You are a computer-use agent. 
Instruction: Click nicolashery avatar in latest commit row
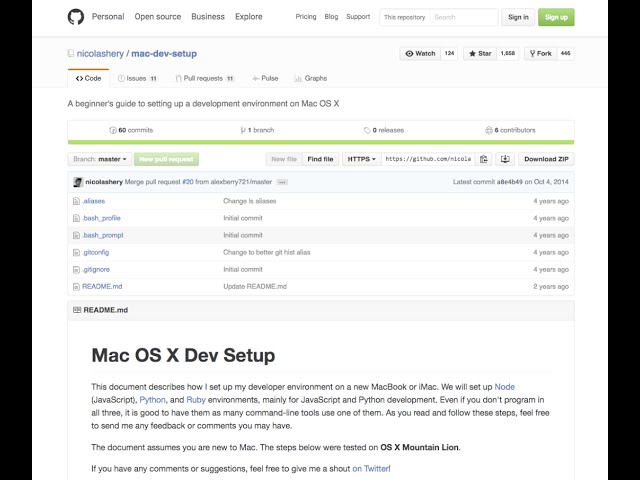pos(78,182)
